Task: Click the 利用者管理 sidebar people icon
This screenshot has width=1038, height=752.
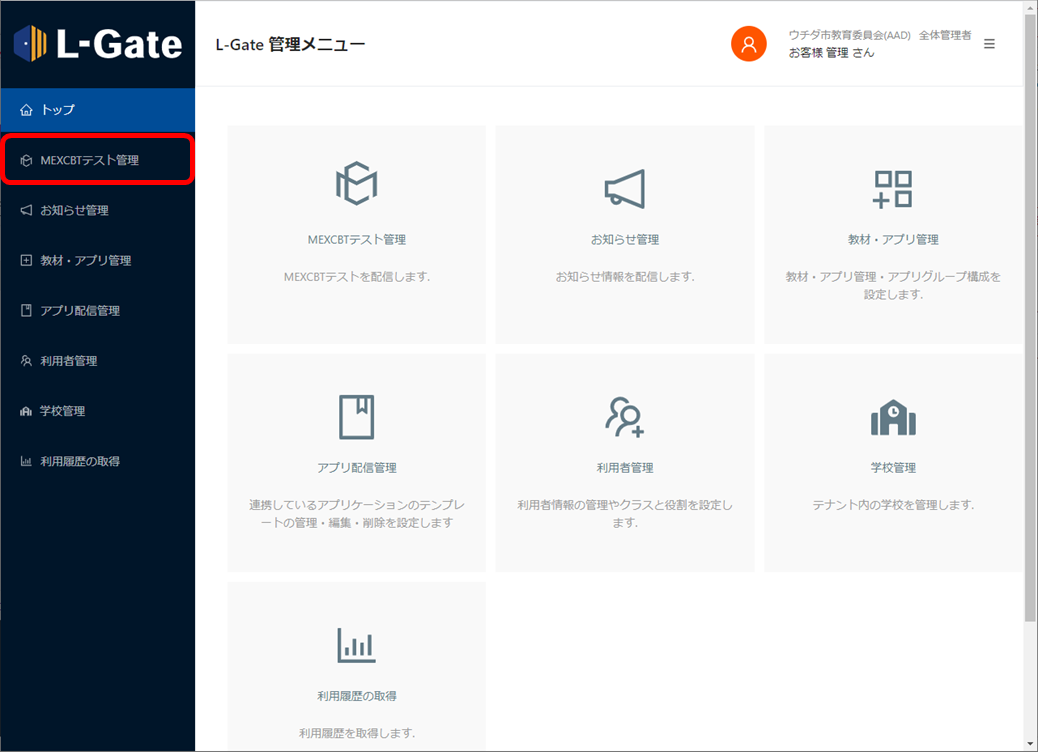Action: (x=26, y=361)
